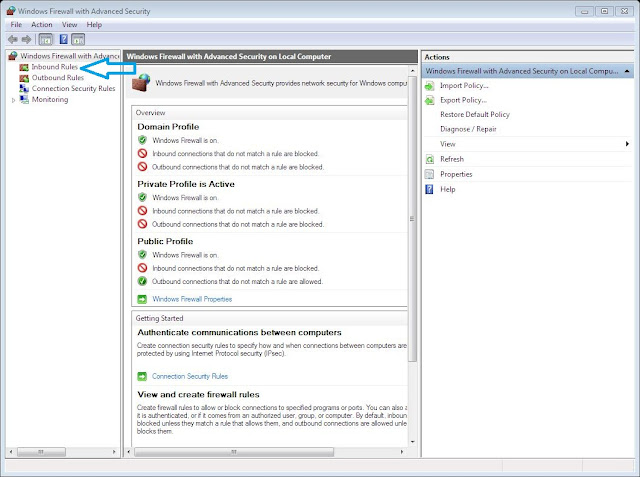Click the blue Help toolbar icon
Image resolution: width=640 pixels, height=477 pixels.
click(x=64, y=40)
